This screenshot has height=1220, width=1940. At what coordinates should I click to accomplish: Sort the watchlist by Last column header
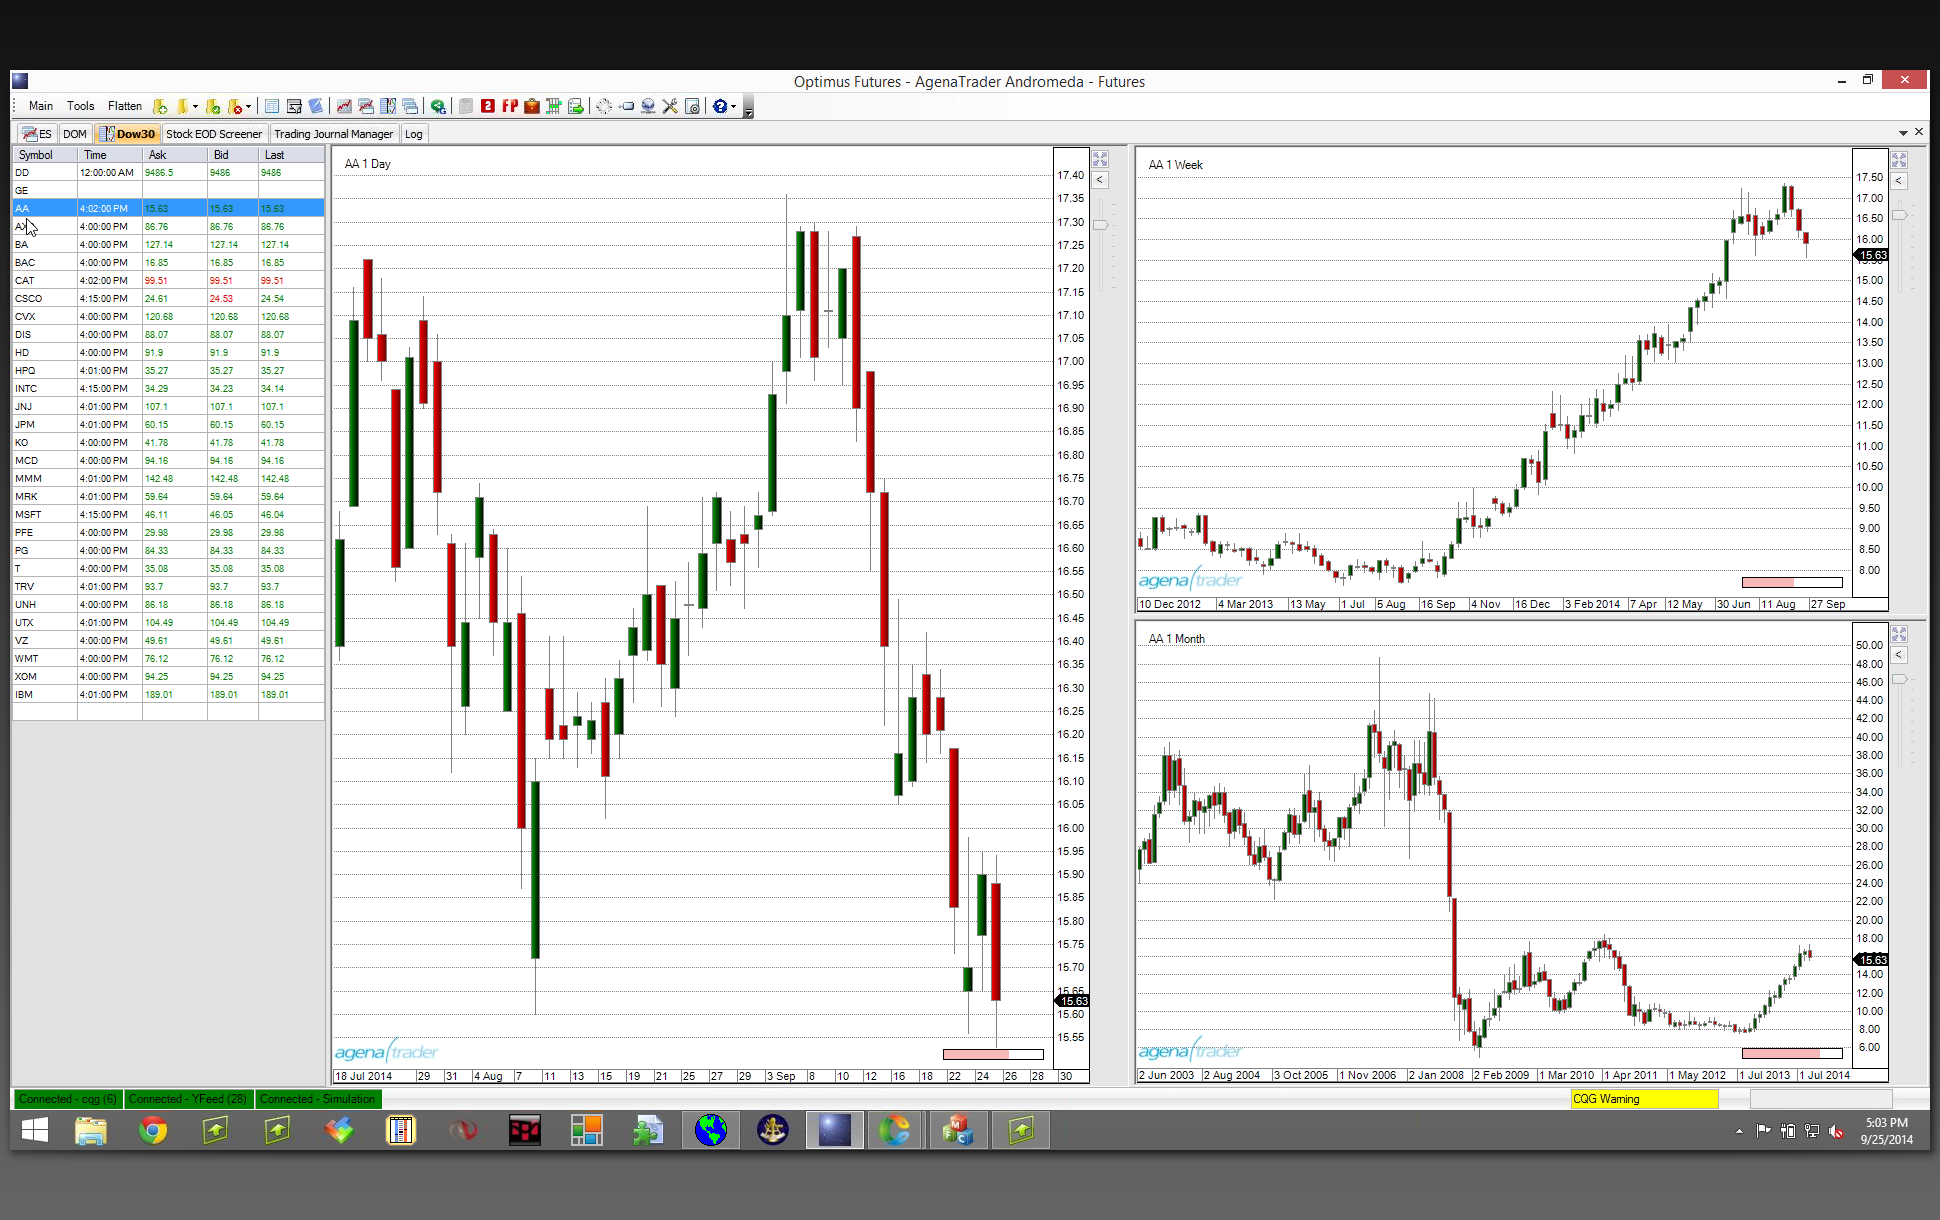(x=291, y=155)
